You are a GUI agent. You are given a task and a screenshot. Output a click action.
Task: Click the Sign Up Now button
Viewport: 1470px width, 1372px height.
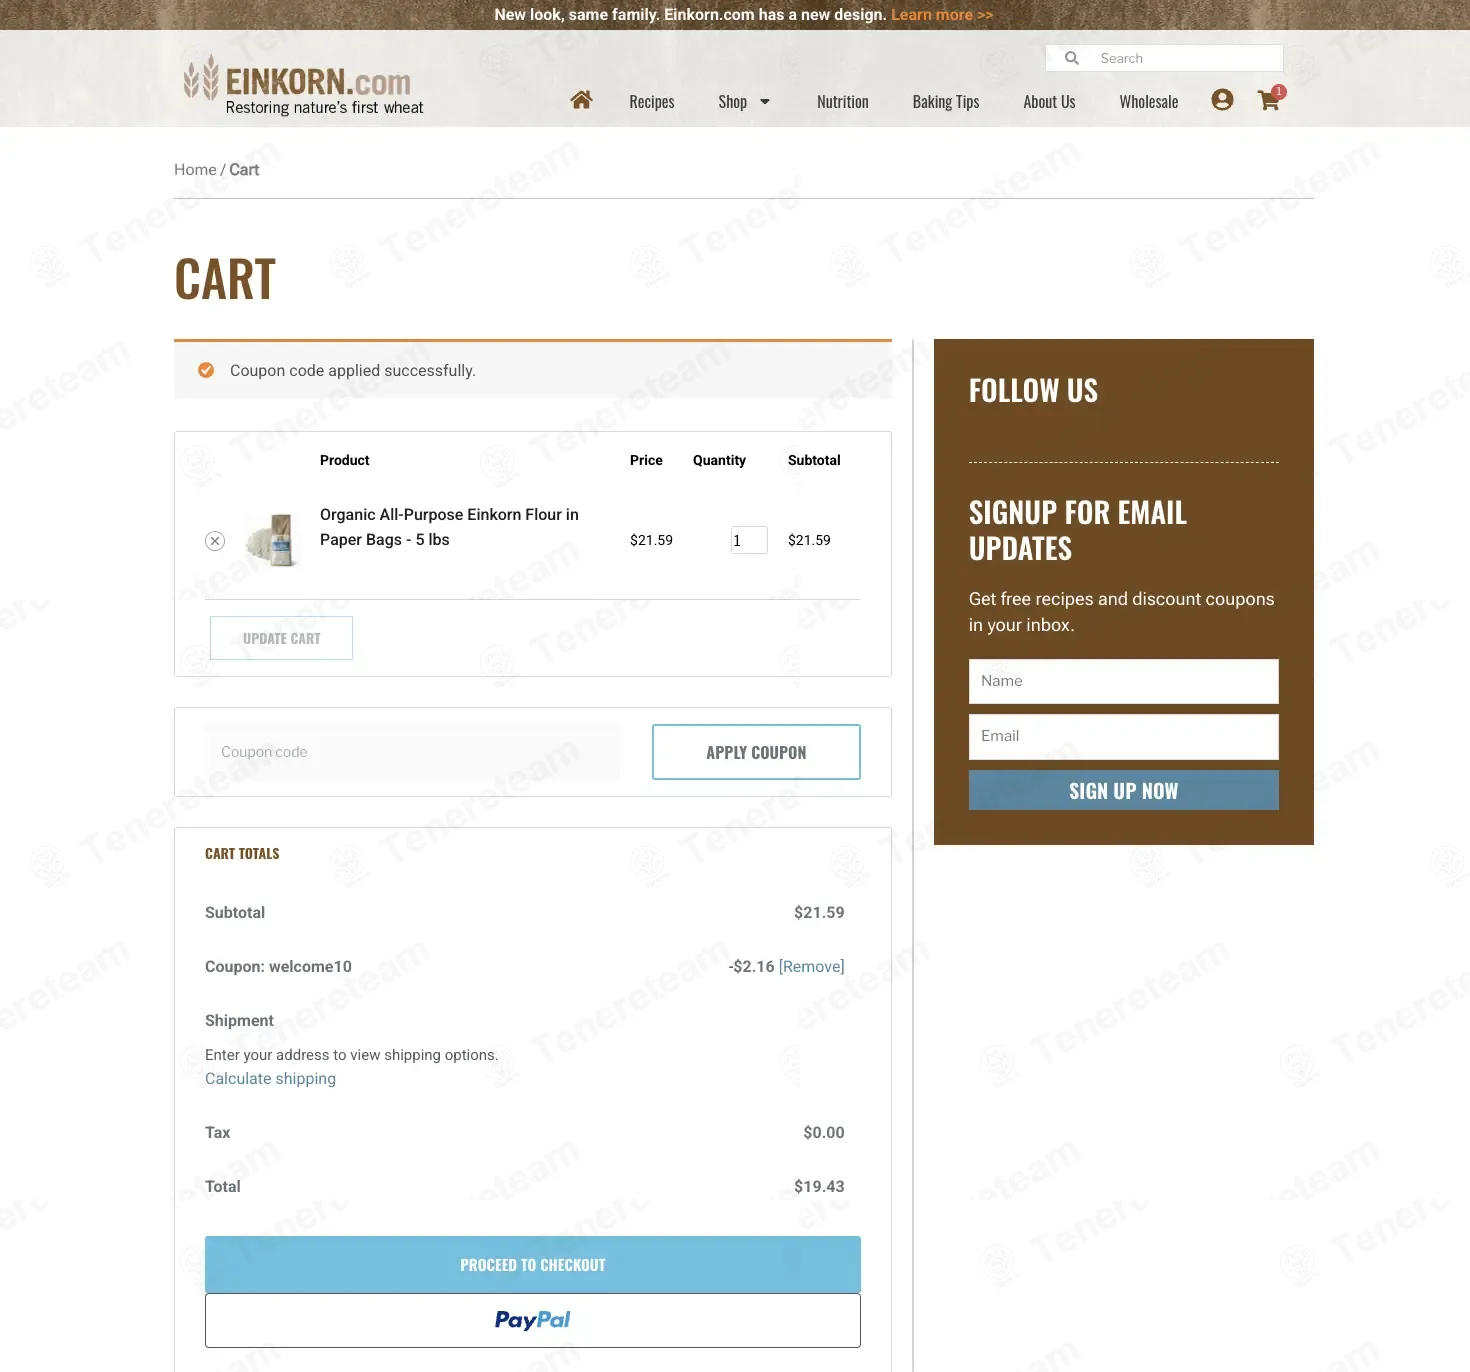(x=1124, y=790)
